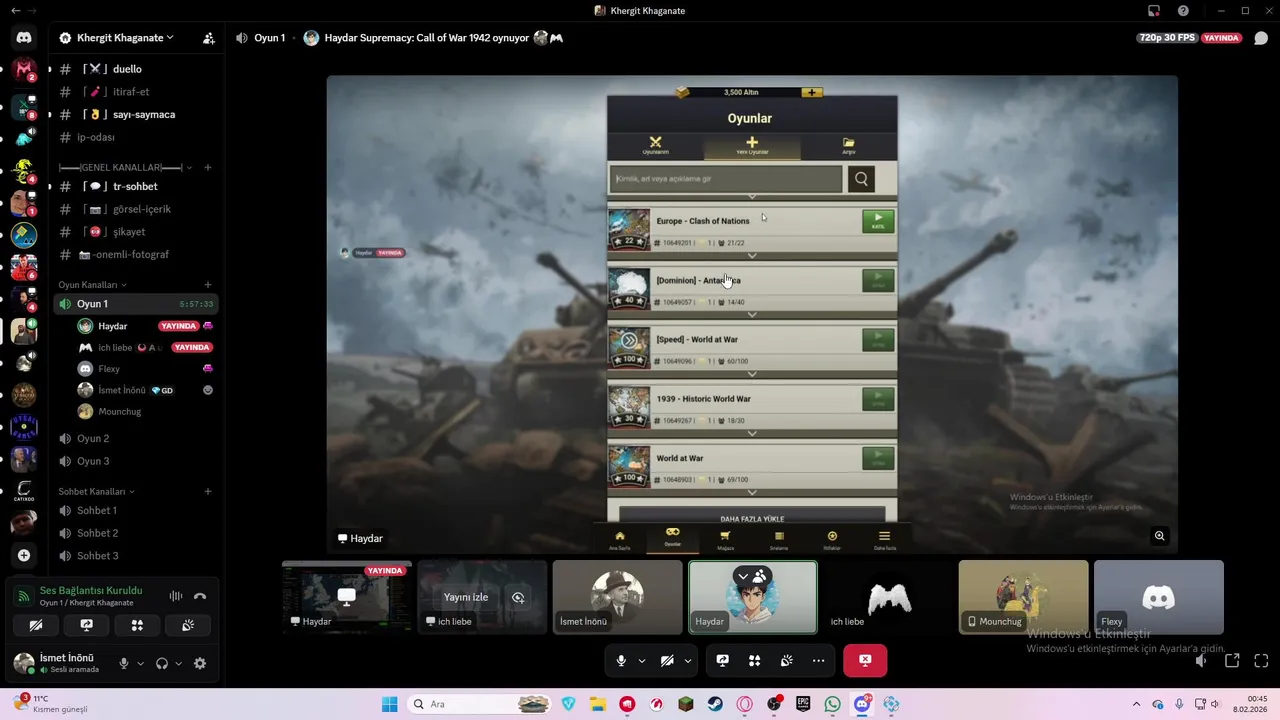Viewport: 1280px width, 720px height.
Task: Launch activities icon in bottom call controls
Action: point(755,660)
